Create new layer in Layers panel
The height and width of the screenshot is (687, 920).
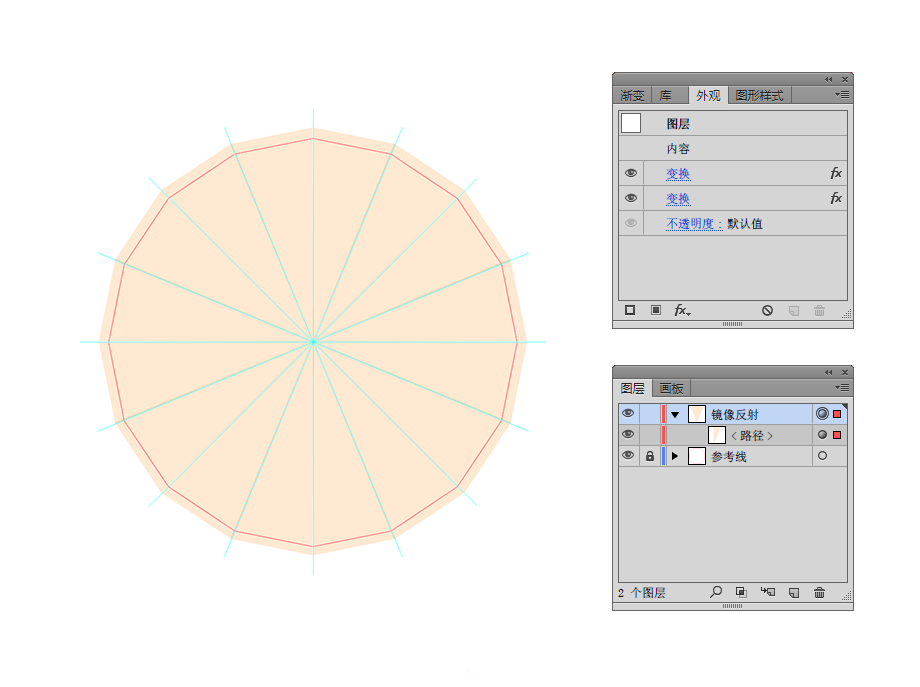[x=794, y=593]
